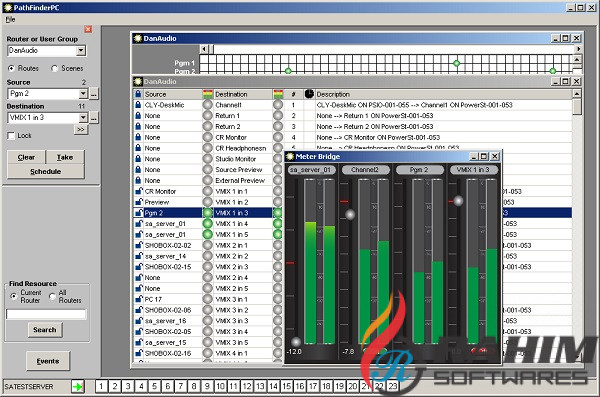Image resolution: width=600 pixels, height=397 pixels.
Task: Select the Return 2 destination row
Action: pyautogui.click(x=352, y=126)
